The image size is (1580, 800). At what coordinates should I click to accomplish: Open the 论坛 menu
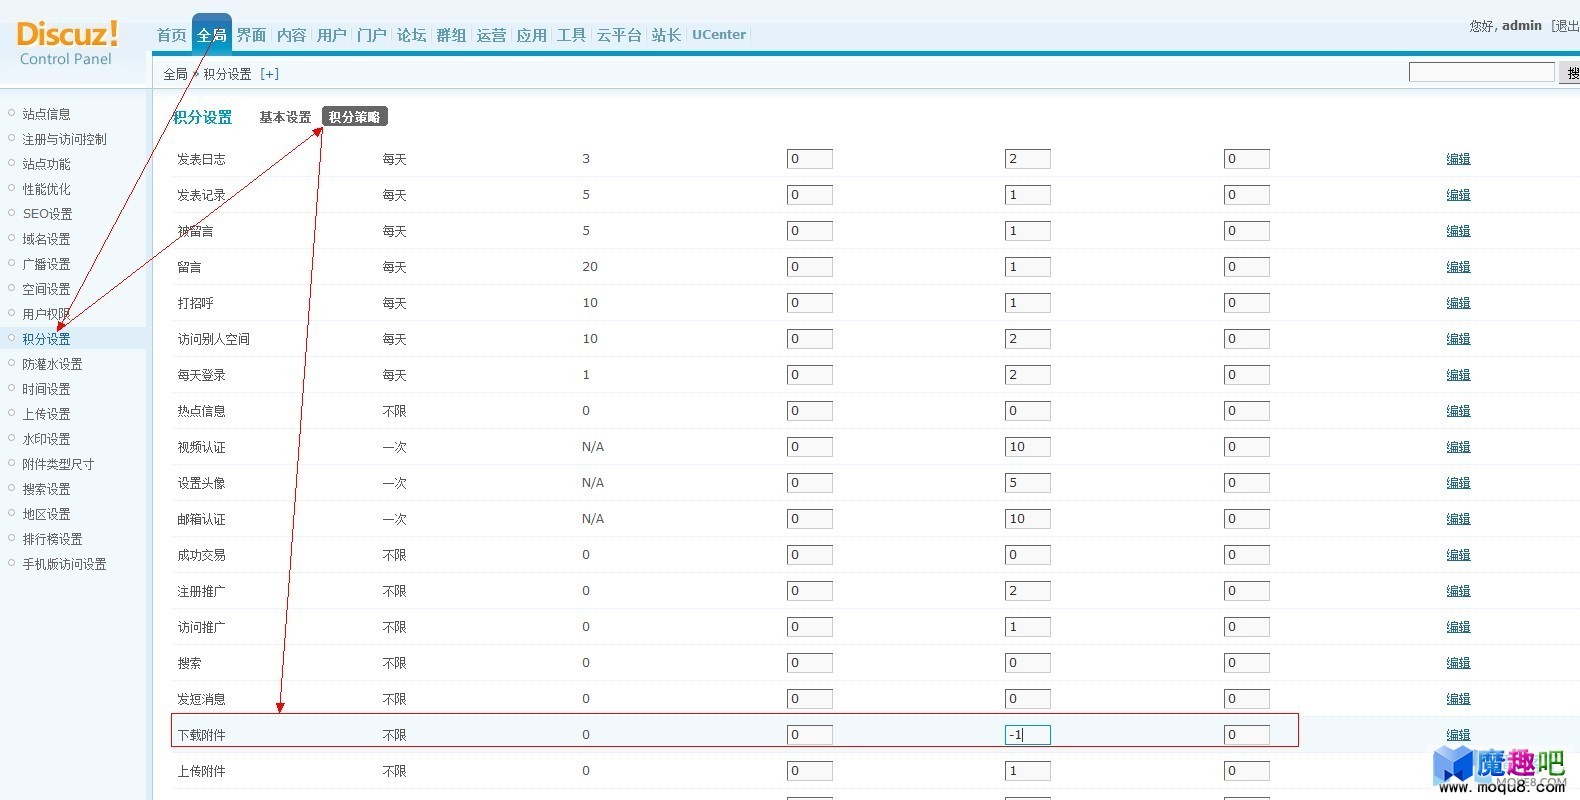(411, 35)
